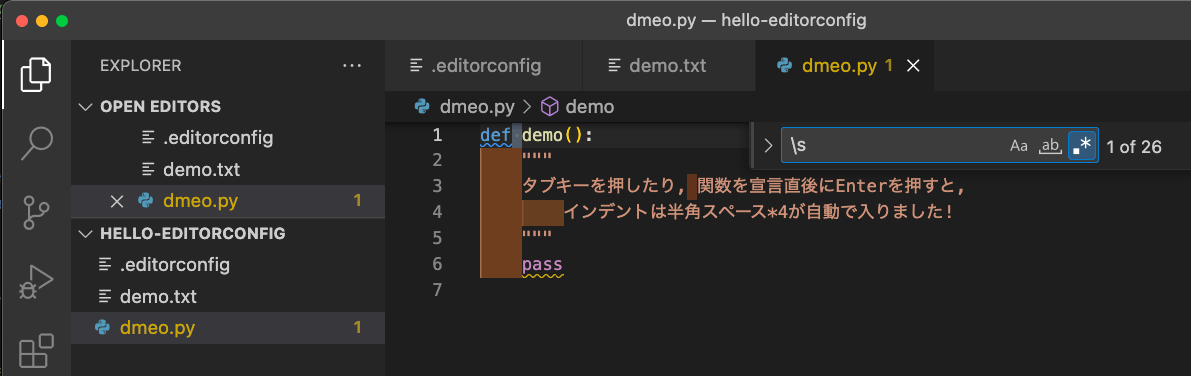
Task: Click line number 4 in gutter
Action: coord(437,212)
